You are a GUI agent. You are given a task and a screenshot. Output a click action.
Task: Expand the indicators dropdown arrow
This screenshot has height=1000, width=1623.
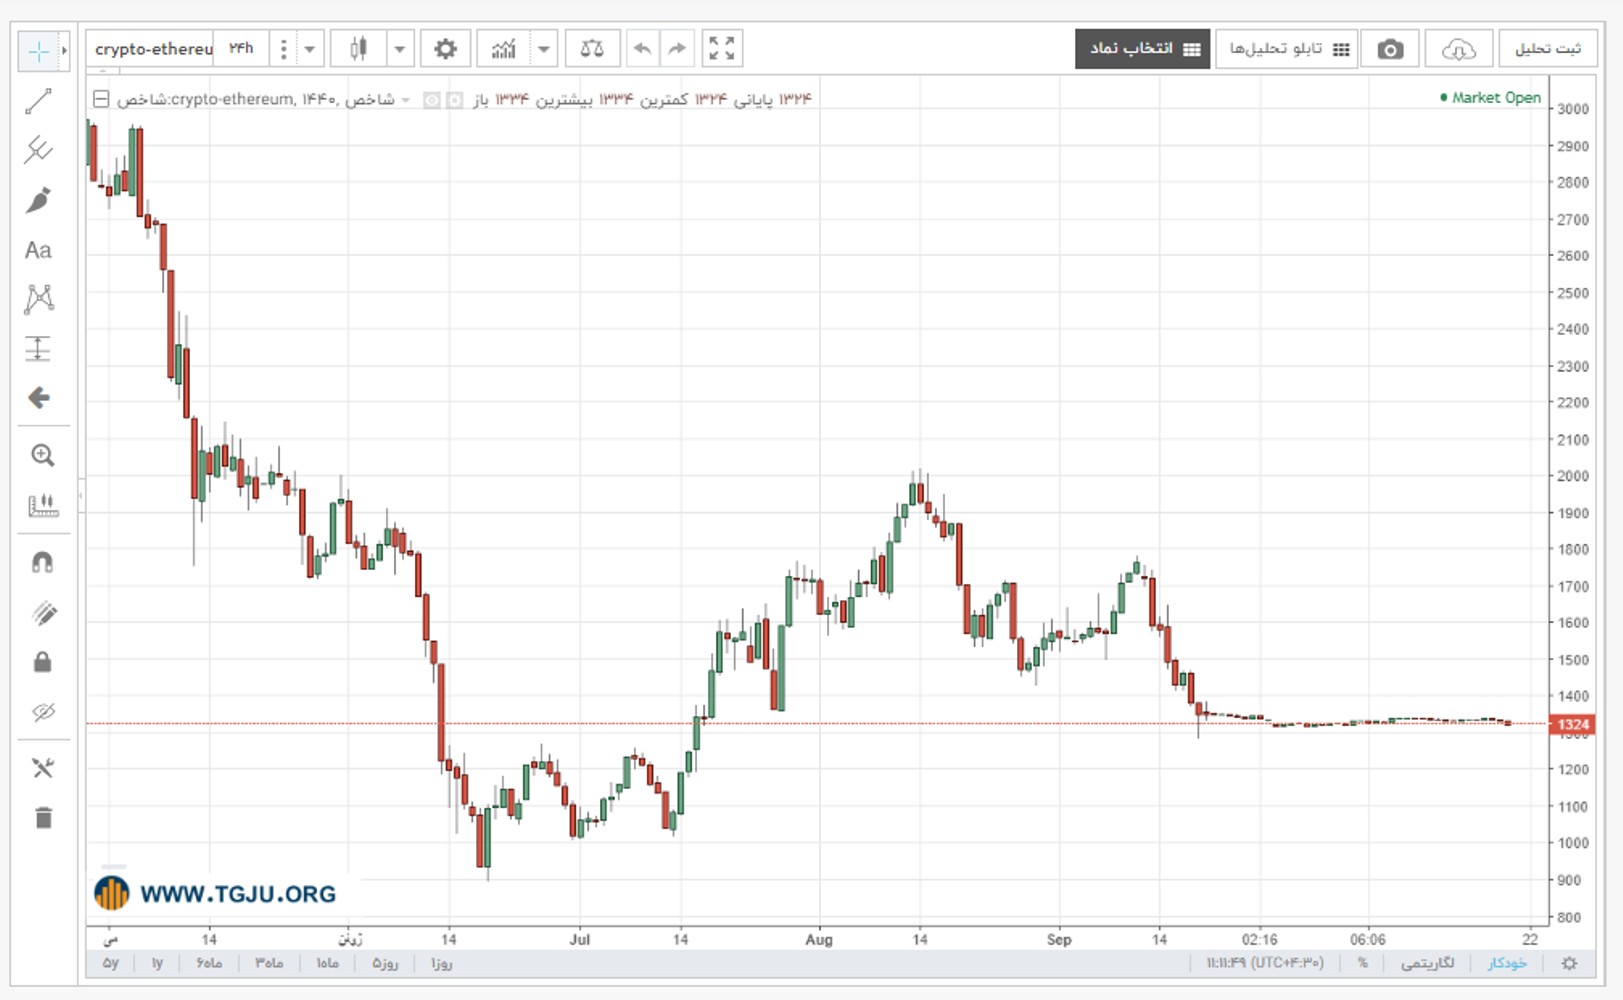pos(544,49)
